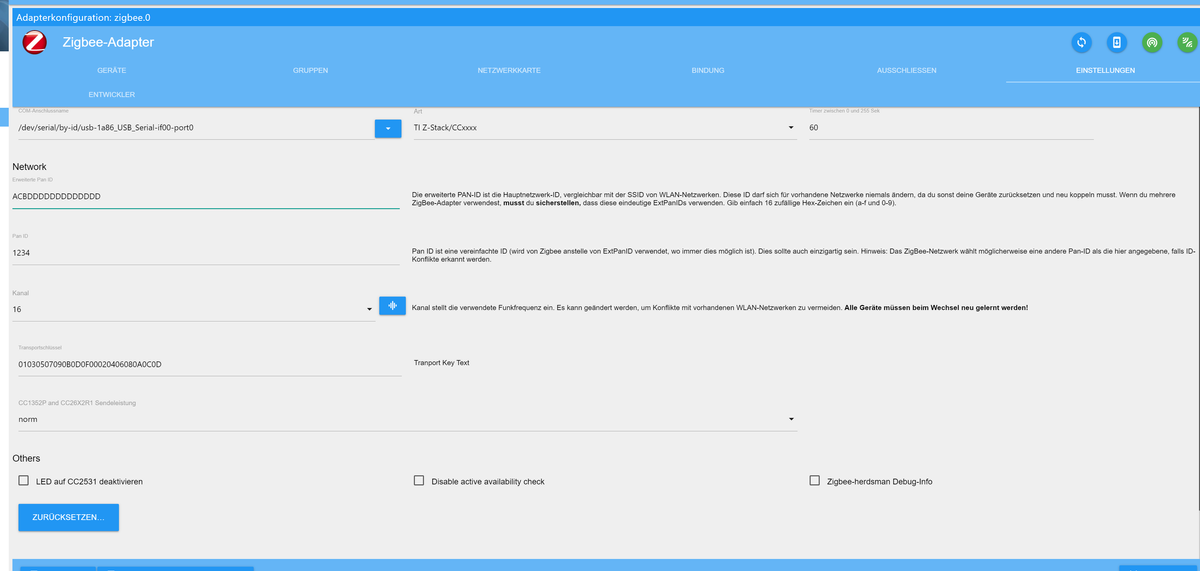Select the BINDUNG tab
Viewport: 1200px width, 571px height.
(708, 71)
